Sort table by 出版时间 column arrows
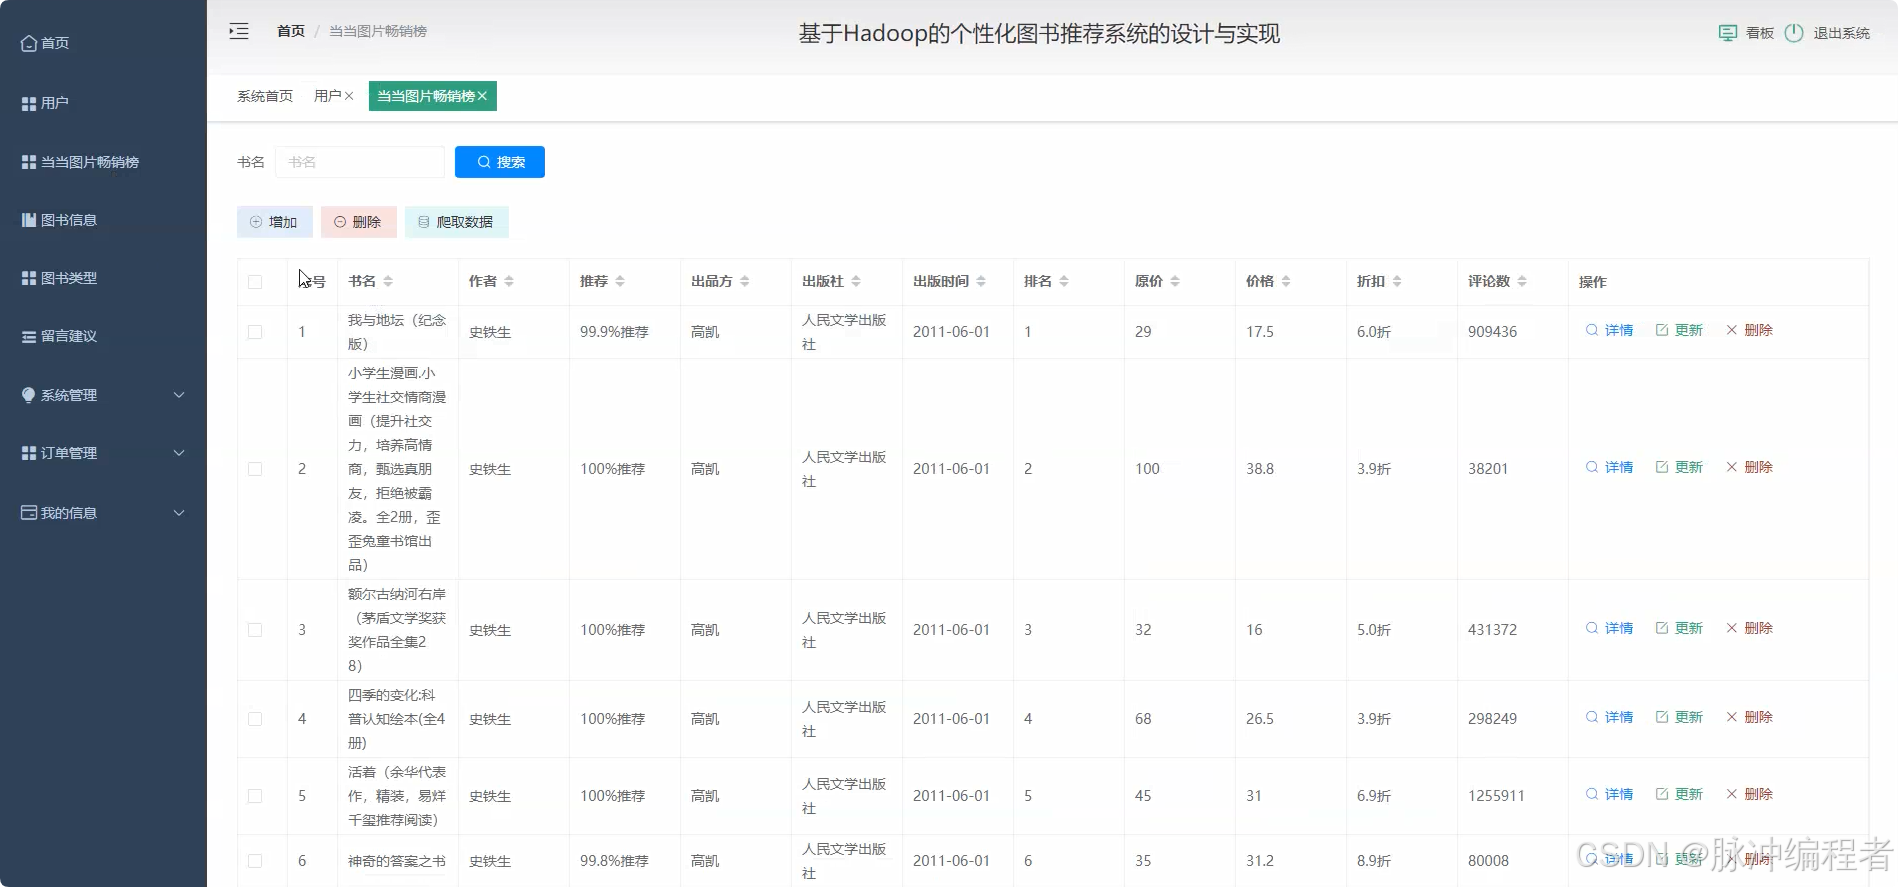The width and height of the screenshot is (1898, 887). coord(981,282)
